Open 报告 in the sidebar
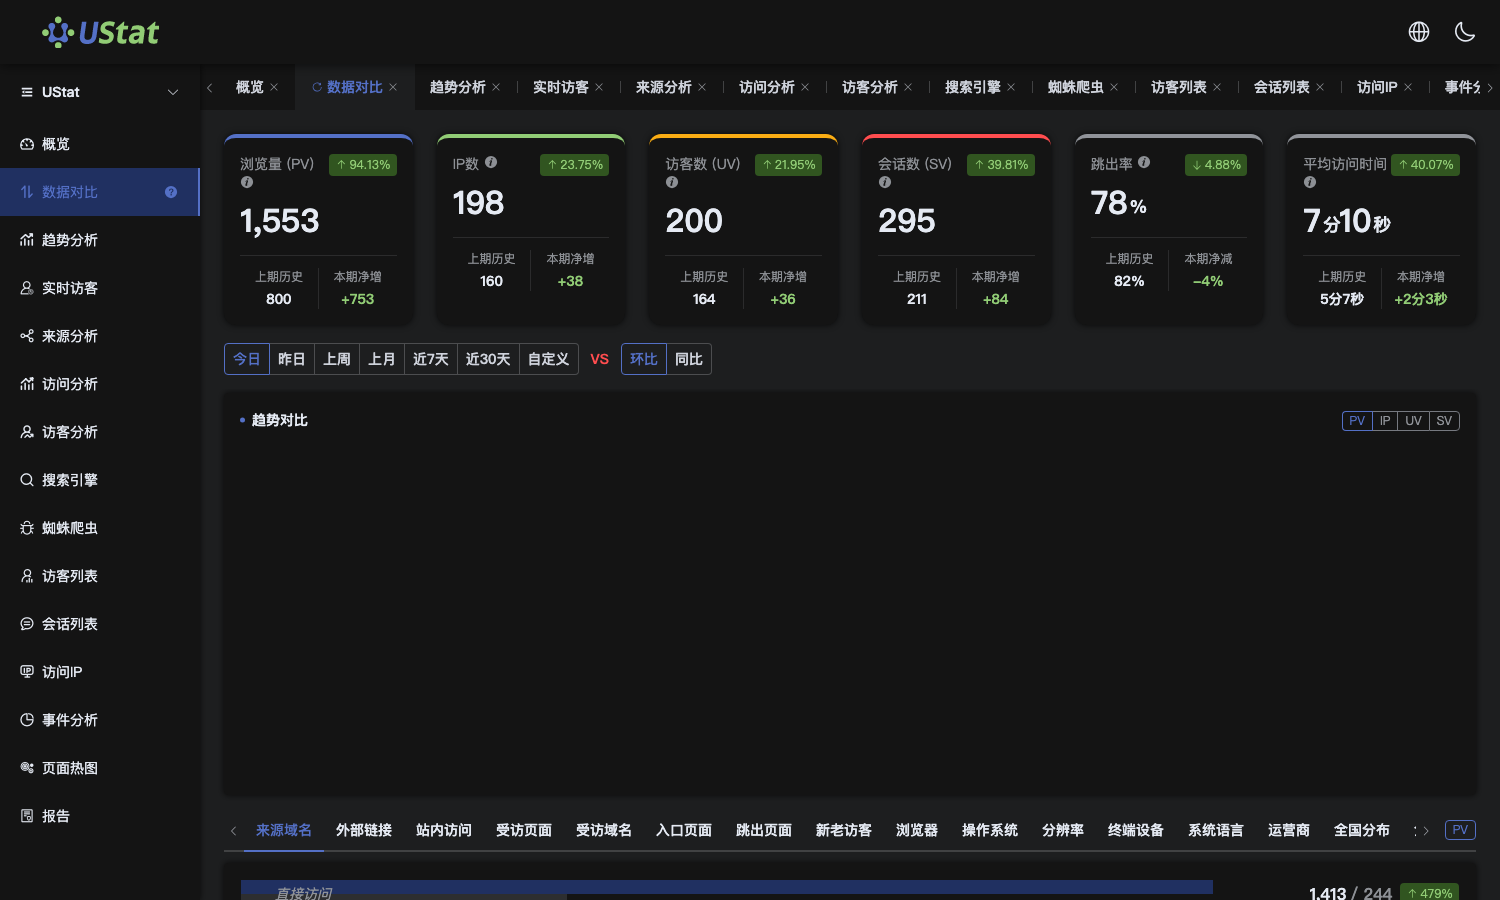The image size is (1500, 900). 100,816
